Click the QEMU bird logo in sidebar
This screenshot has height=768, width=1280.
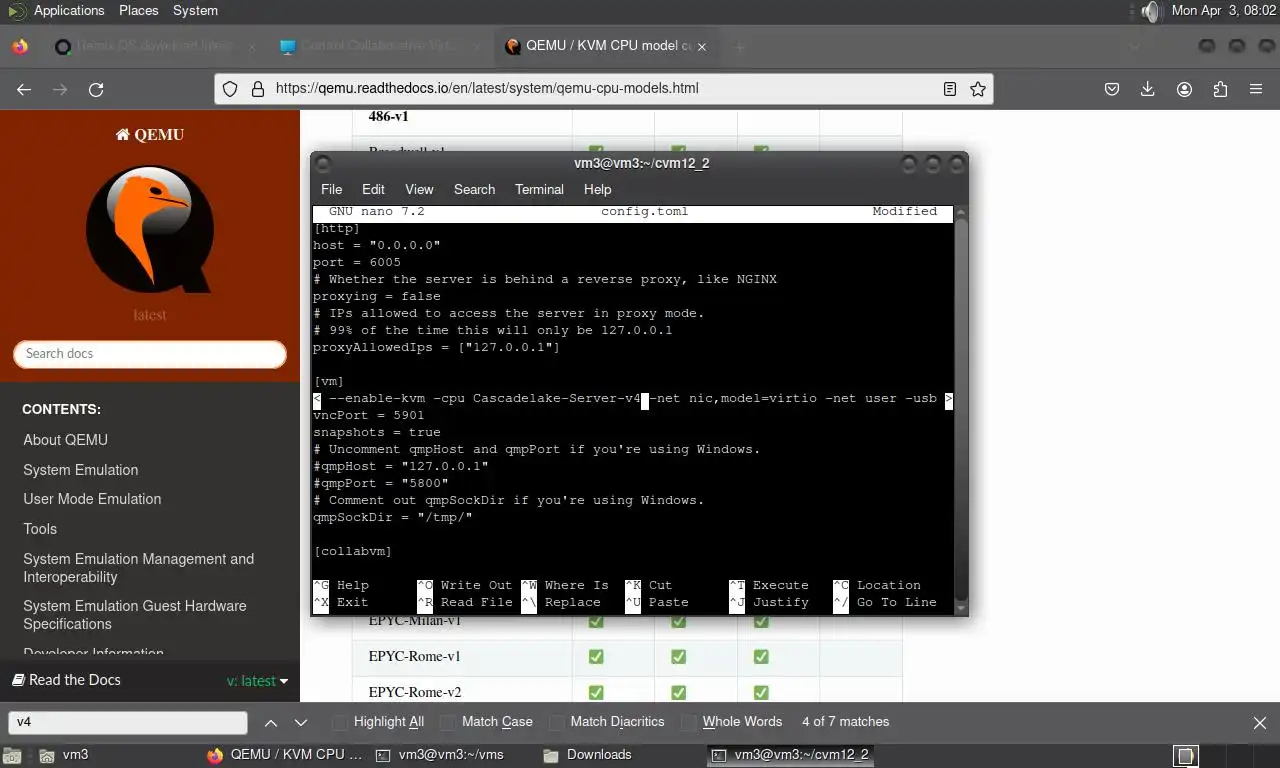[150, 229]
